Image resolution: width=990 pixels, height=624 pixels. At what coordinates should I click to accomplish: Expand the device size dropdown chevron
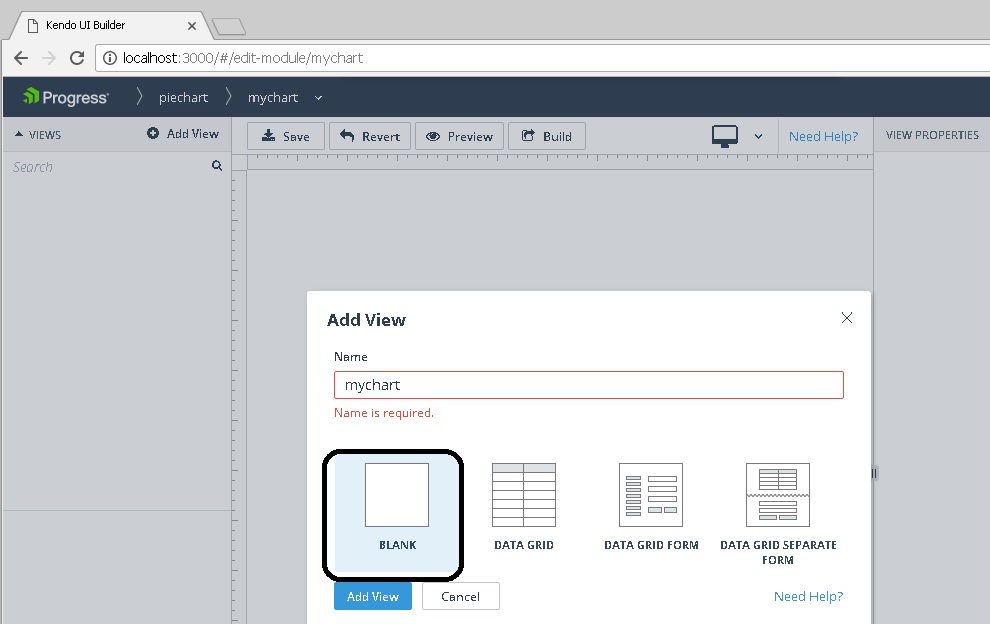[758, 136]
